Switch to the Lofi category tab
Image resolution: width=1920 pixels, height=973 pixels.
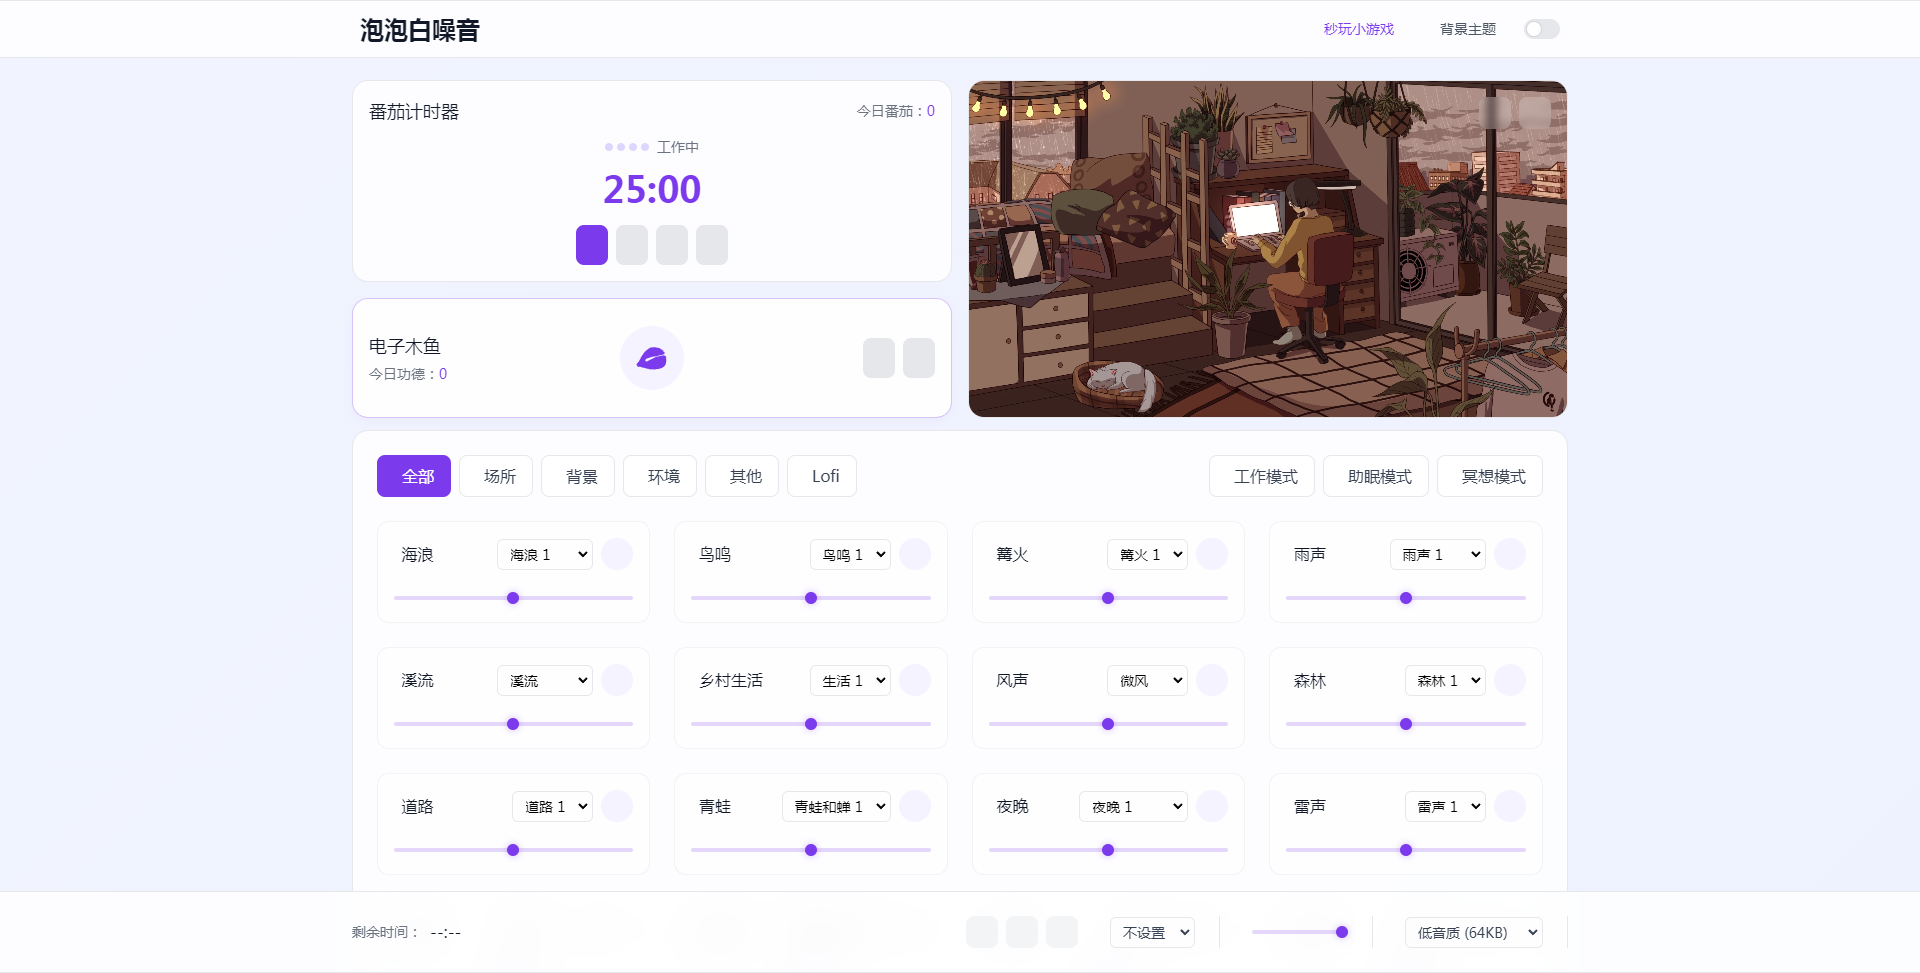821,475
